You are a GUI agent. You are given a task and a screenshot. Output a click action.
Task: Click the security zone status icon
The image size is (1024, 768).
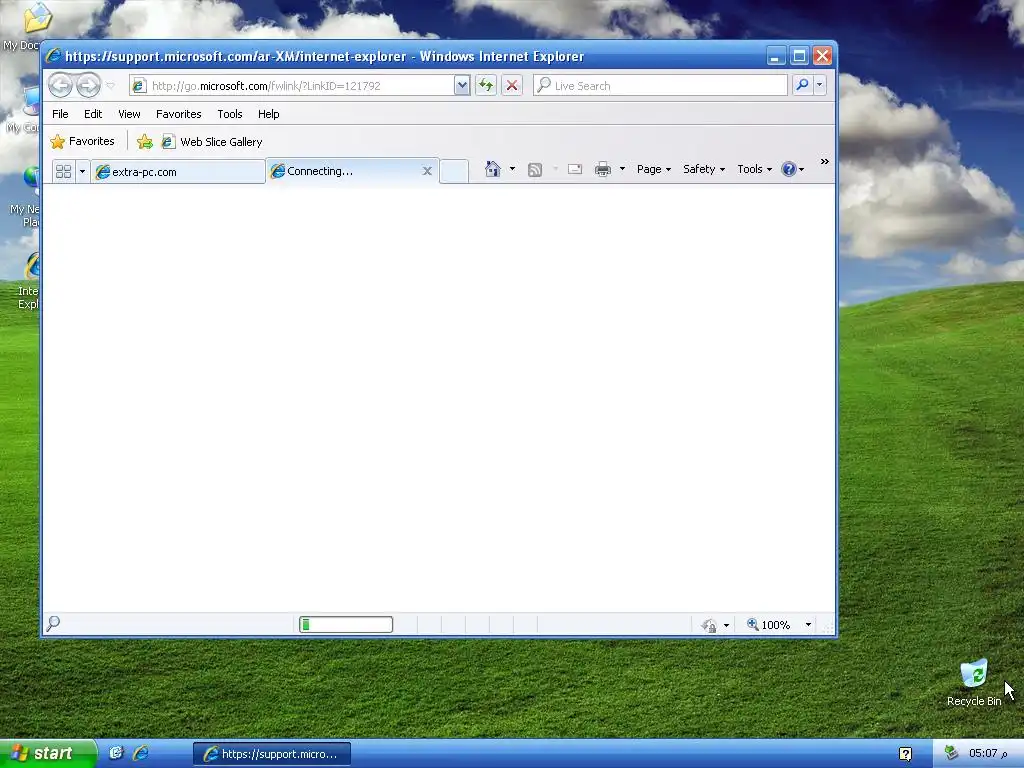click(709, 625)
